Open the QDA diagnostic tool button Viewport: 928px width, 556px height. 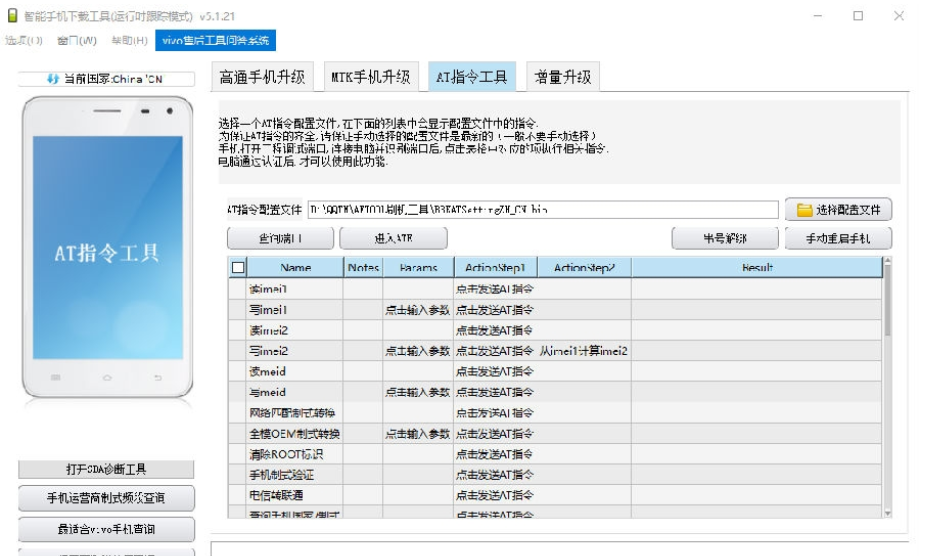(106, 469)
